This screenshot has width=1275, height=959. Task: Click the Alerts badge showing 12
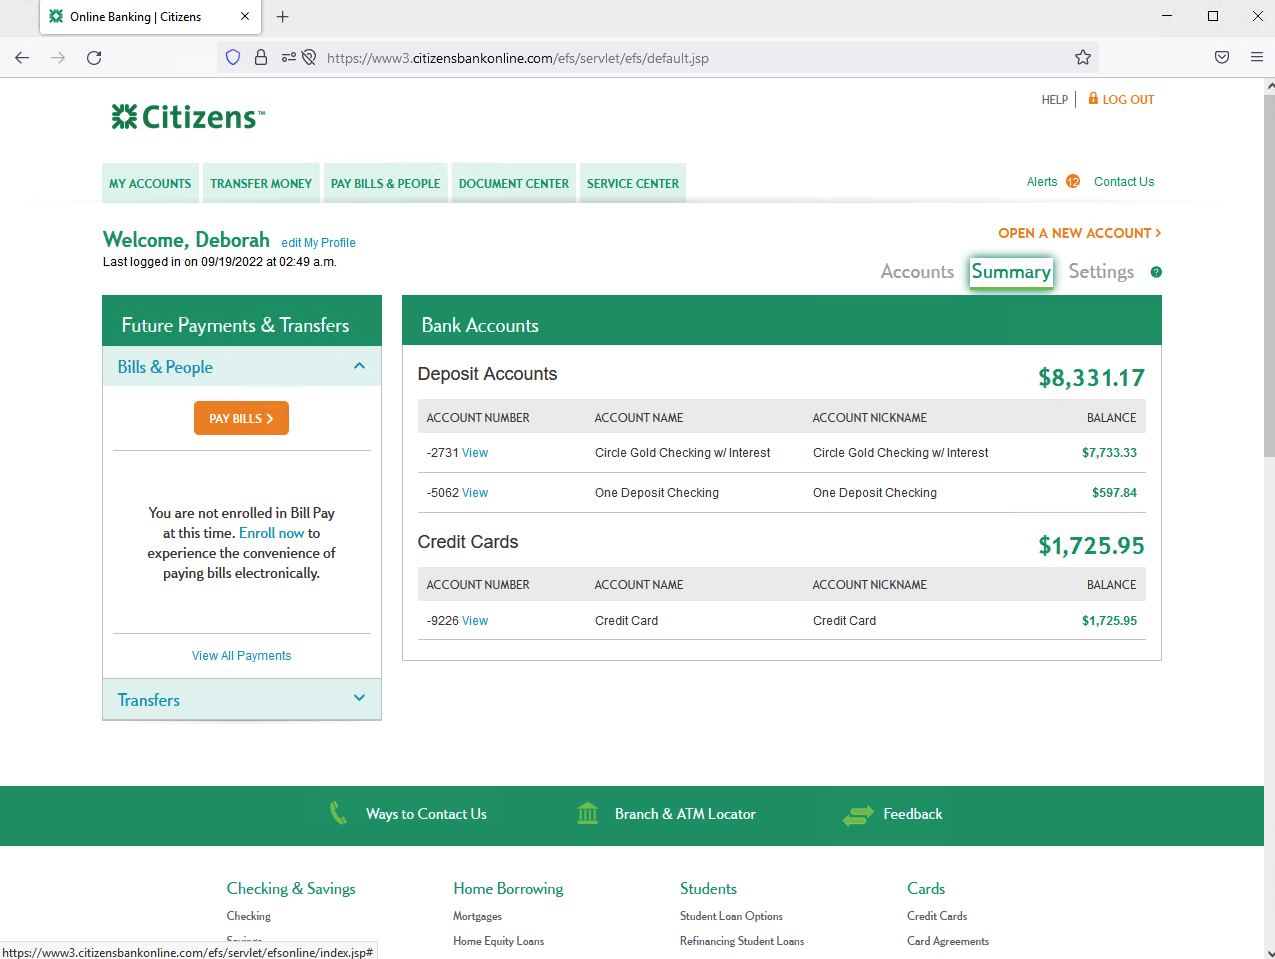(x=1073, y=182)
